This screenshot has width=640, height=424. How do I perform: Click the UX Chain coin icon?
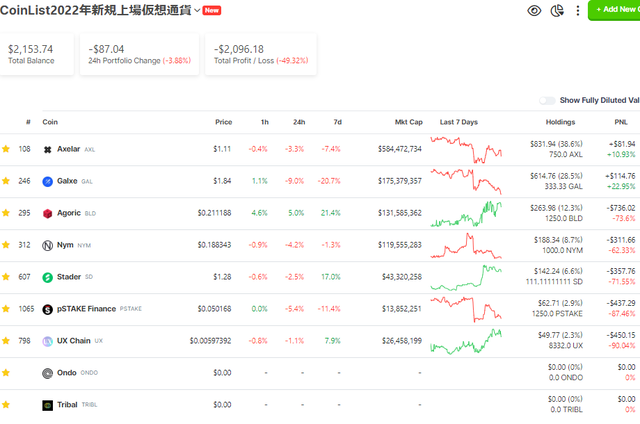(46, 341)
